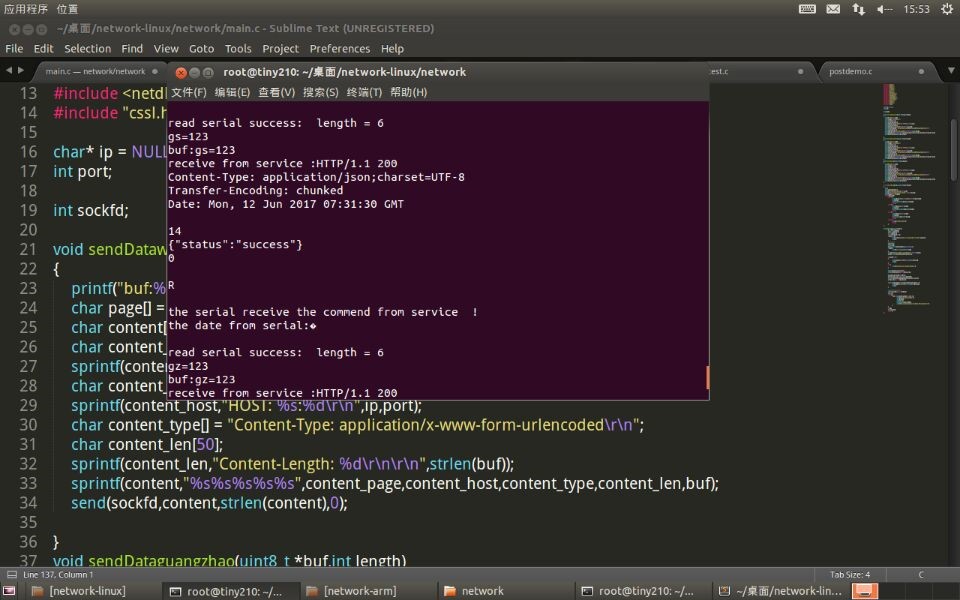Viewport: 960px width, 600px height.
Task: Click 'Transfer-Encoding: chunked' in terminal
Action: [x=255, y=190]
